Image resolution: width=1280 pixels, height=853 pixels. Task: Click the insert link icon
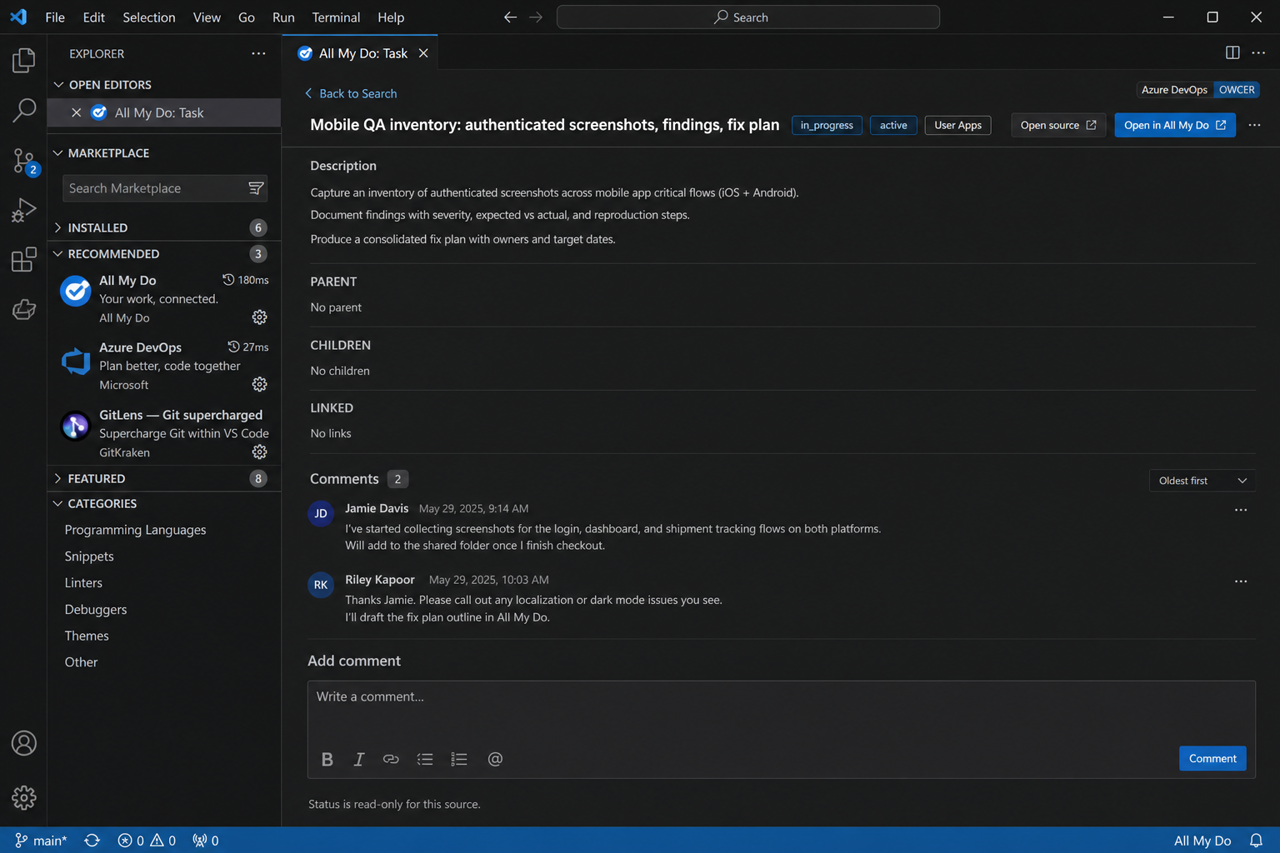[391, 759]
